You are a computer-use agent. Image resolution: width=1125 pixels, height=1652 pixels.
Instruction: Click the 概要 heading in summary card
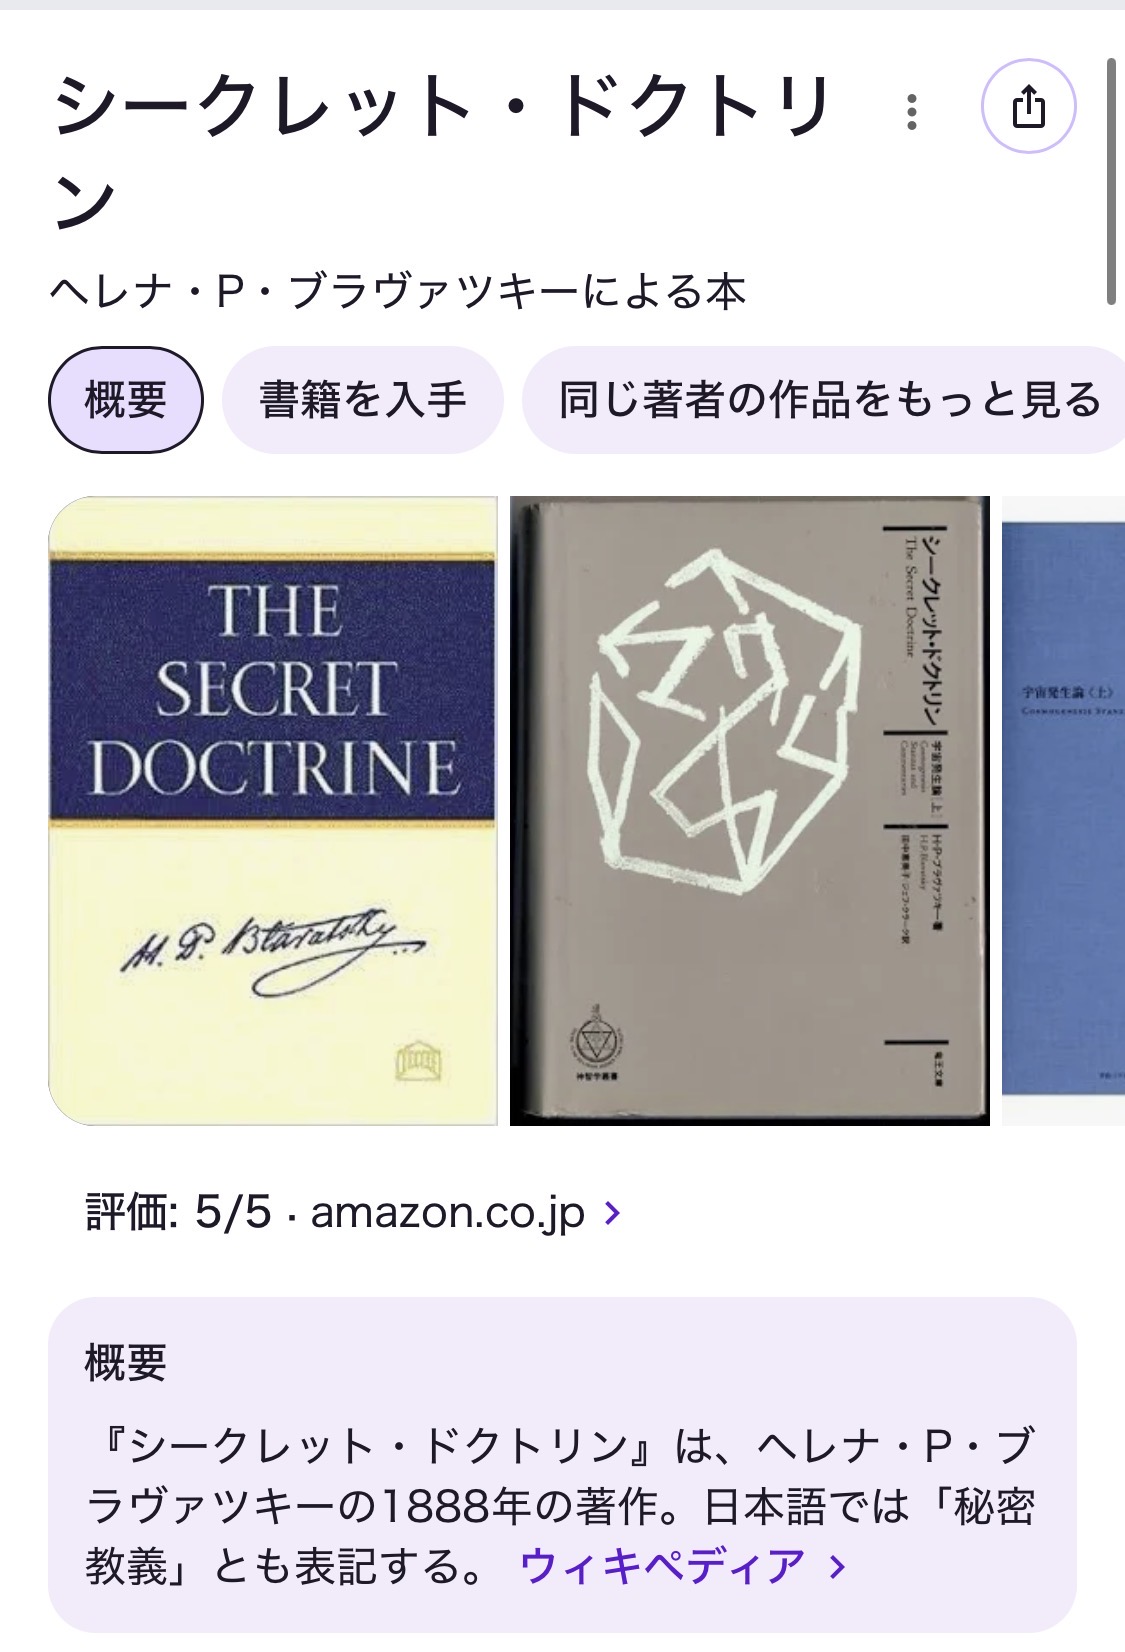126,1362
